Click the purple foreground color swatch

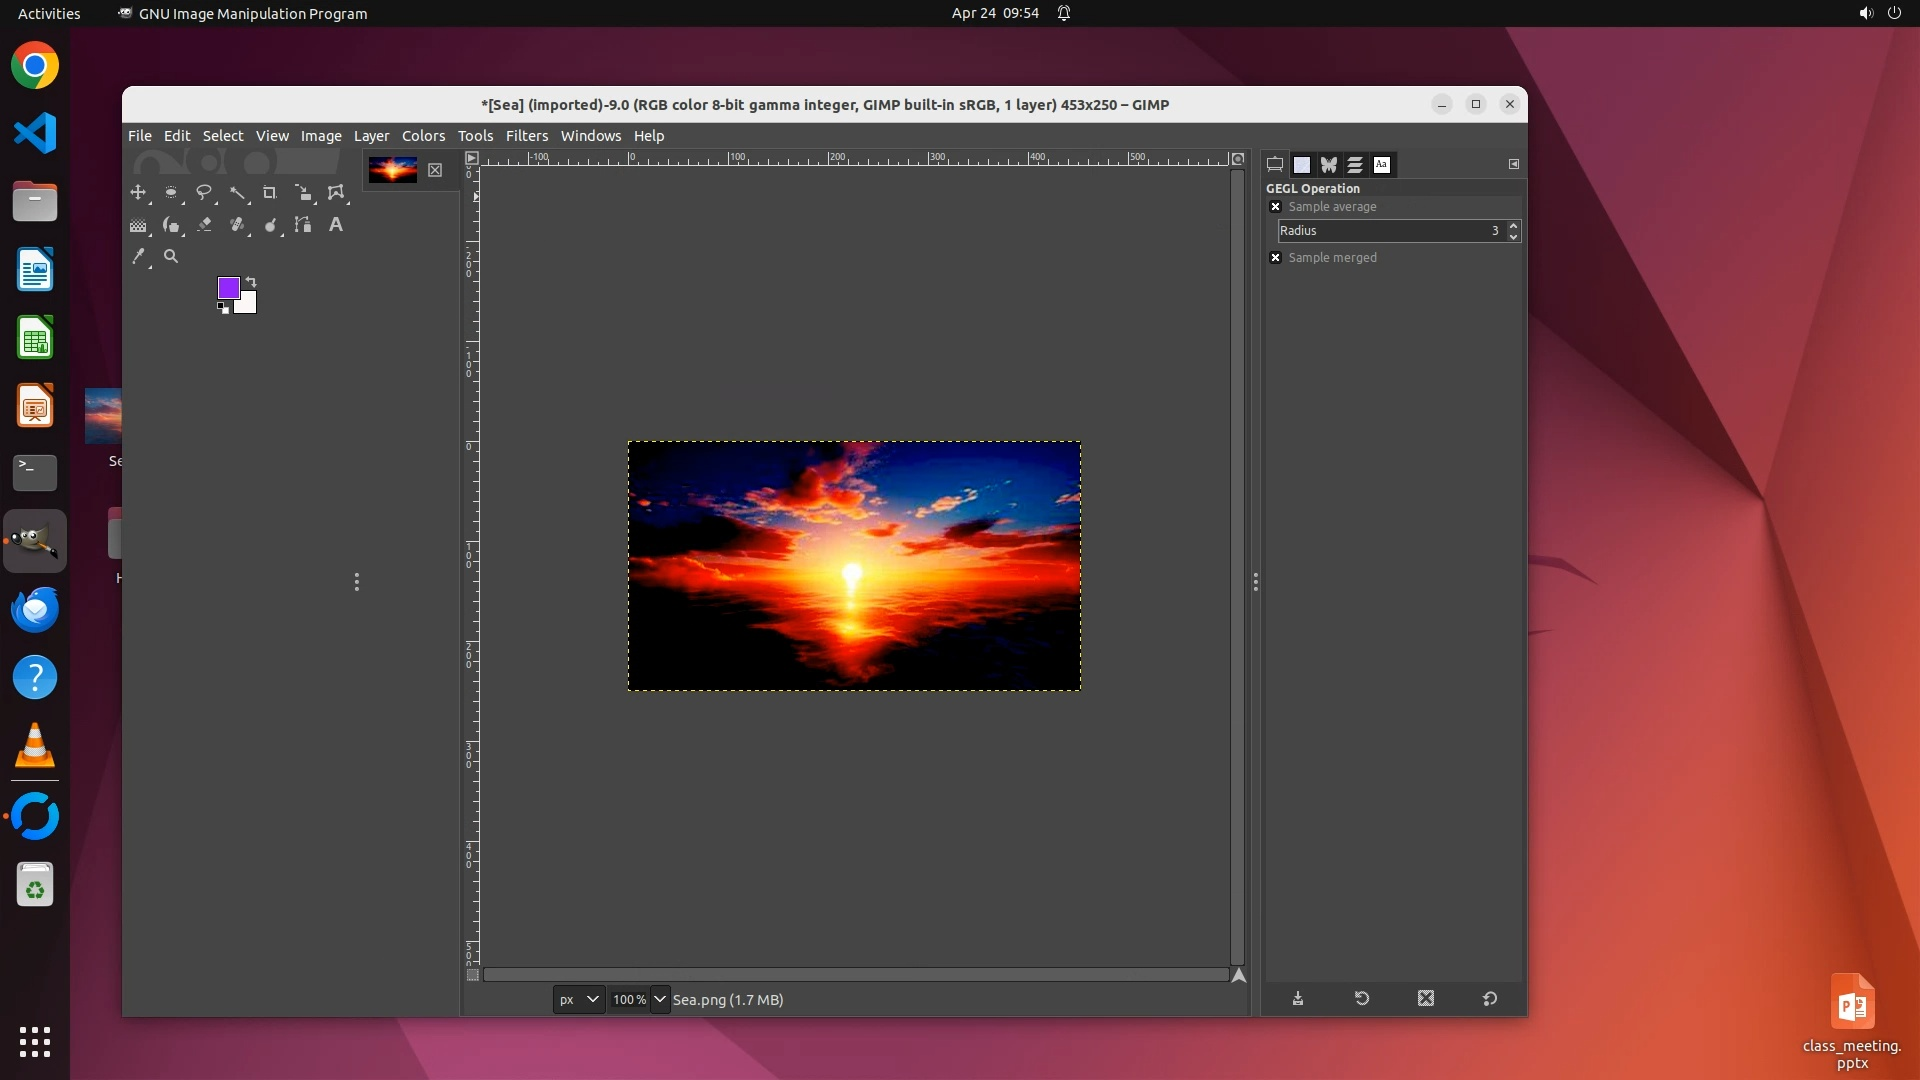click(x=227, y=287)
